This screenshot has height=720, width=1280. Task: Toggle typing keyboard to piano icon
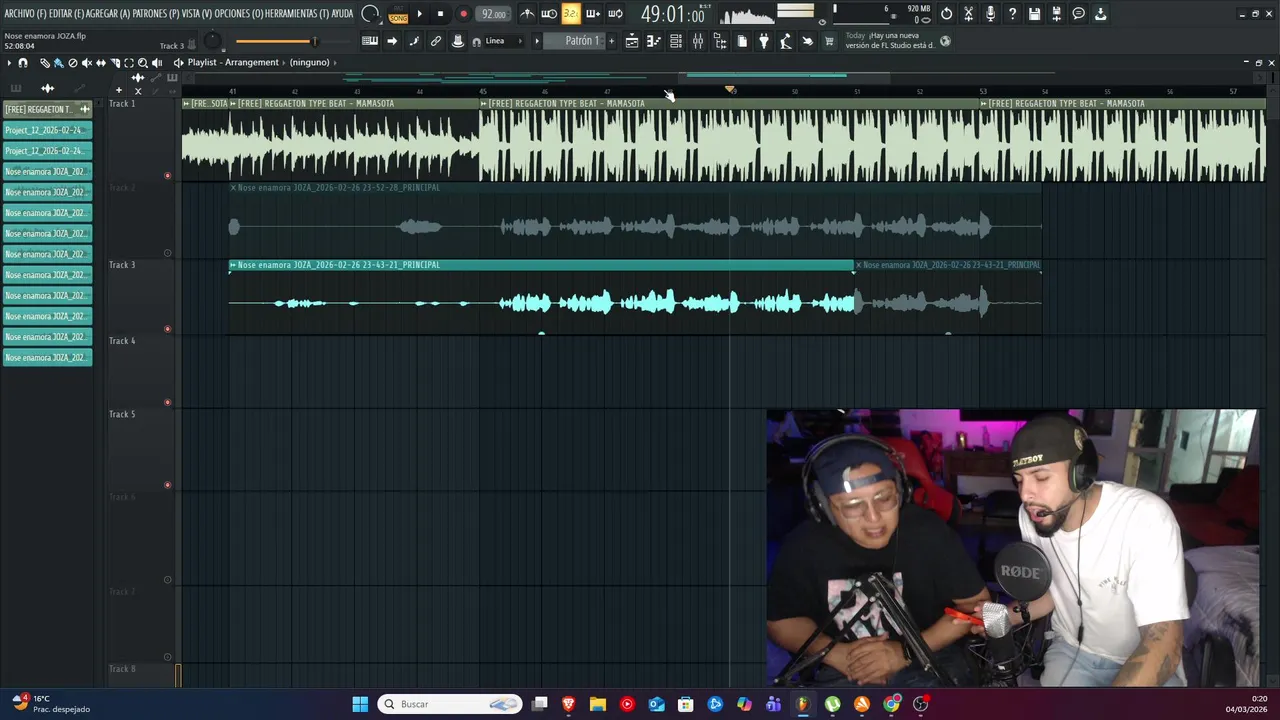pyautogui.click(x=369, y=41)
